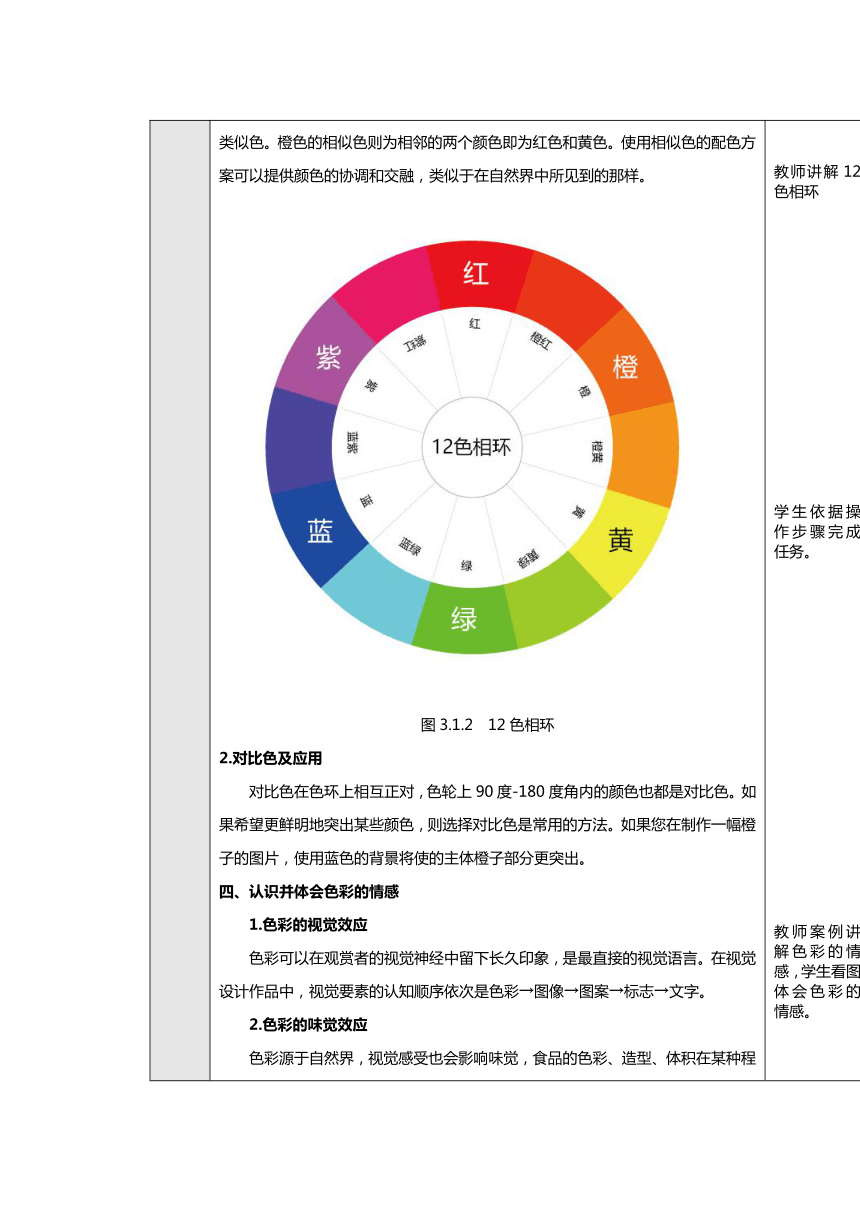
Task: Click the small inner-ring label 蓝
Action: (x=367, y=500)
